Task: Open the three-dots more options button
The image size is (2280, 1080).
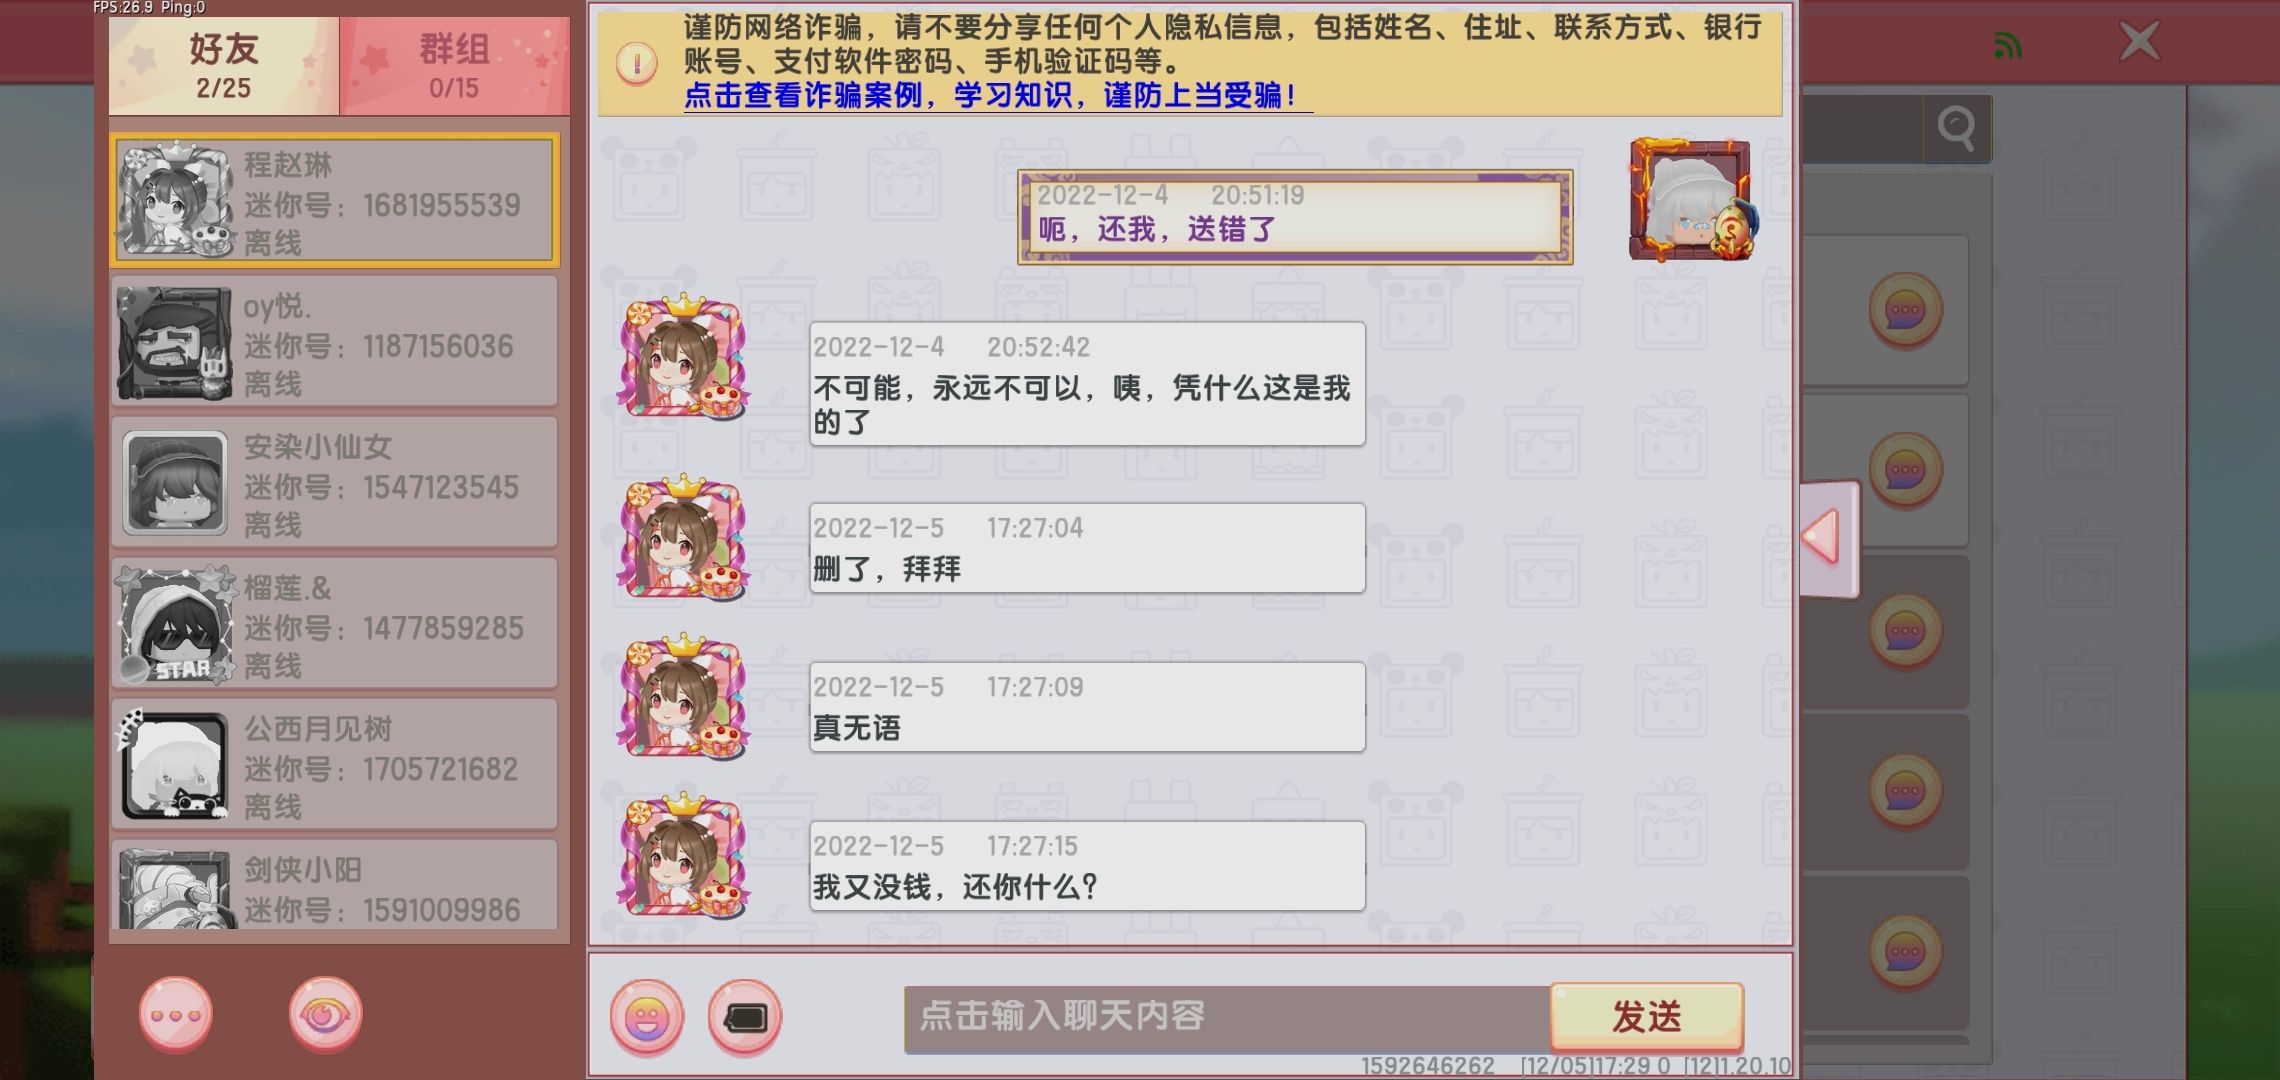Action: 176,1015
